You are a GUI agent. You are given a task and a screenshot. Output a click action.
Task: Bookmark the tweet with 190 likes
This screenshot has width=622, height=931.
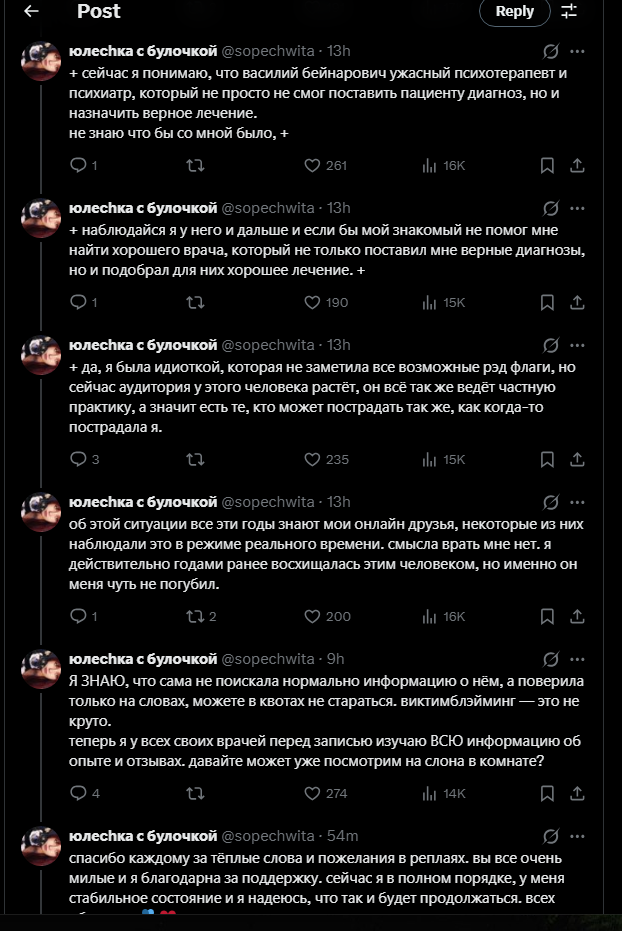[547, 302]
